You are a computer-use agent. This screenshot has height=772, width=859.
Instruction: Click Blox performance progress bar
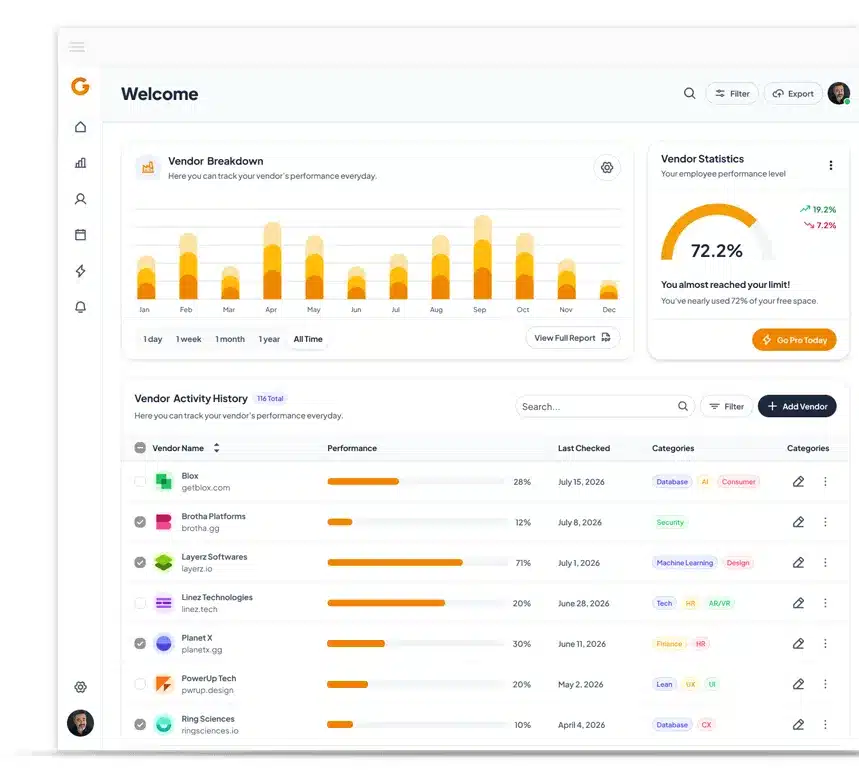(416, 482)
